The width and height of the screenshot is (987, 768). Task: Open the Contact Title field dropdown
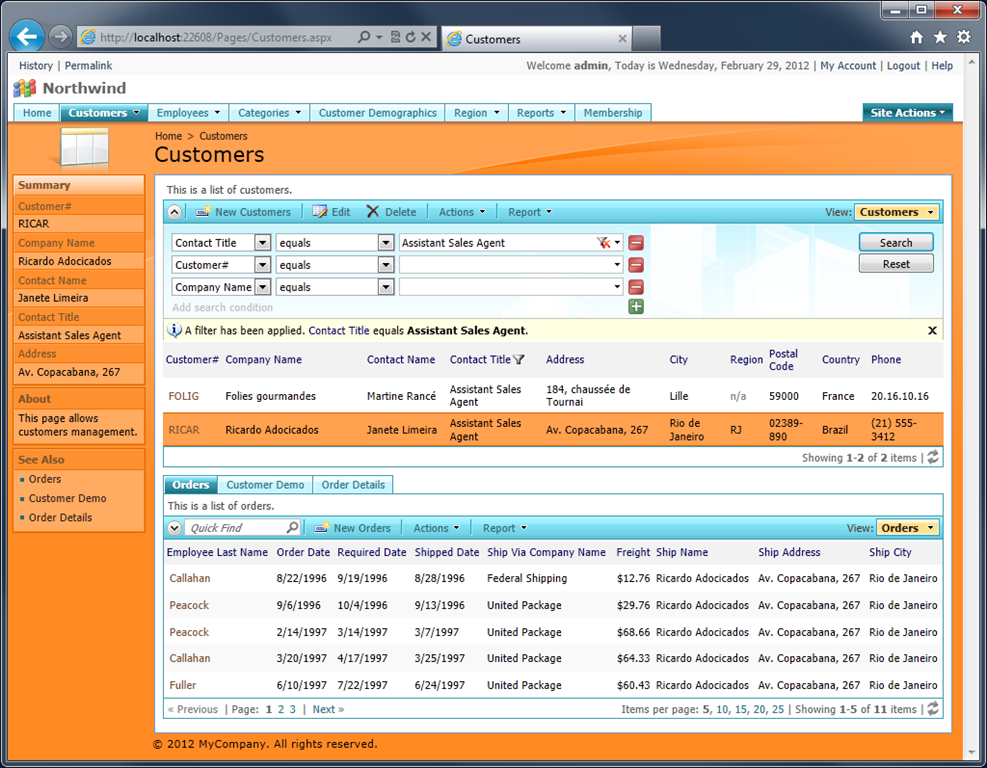262,243
